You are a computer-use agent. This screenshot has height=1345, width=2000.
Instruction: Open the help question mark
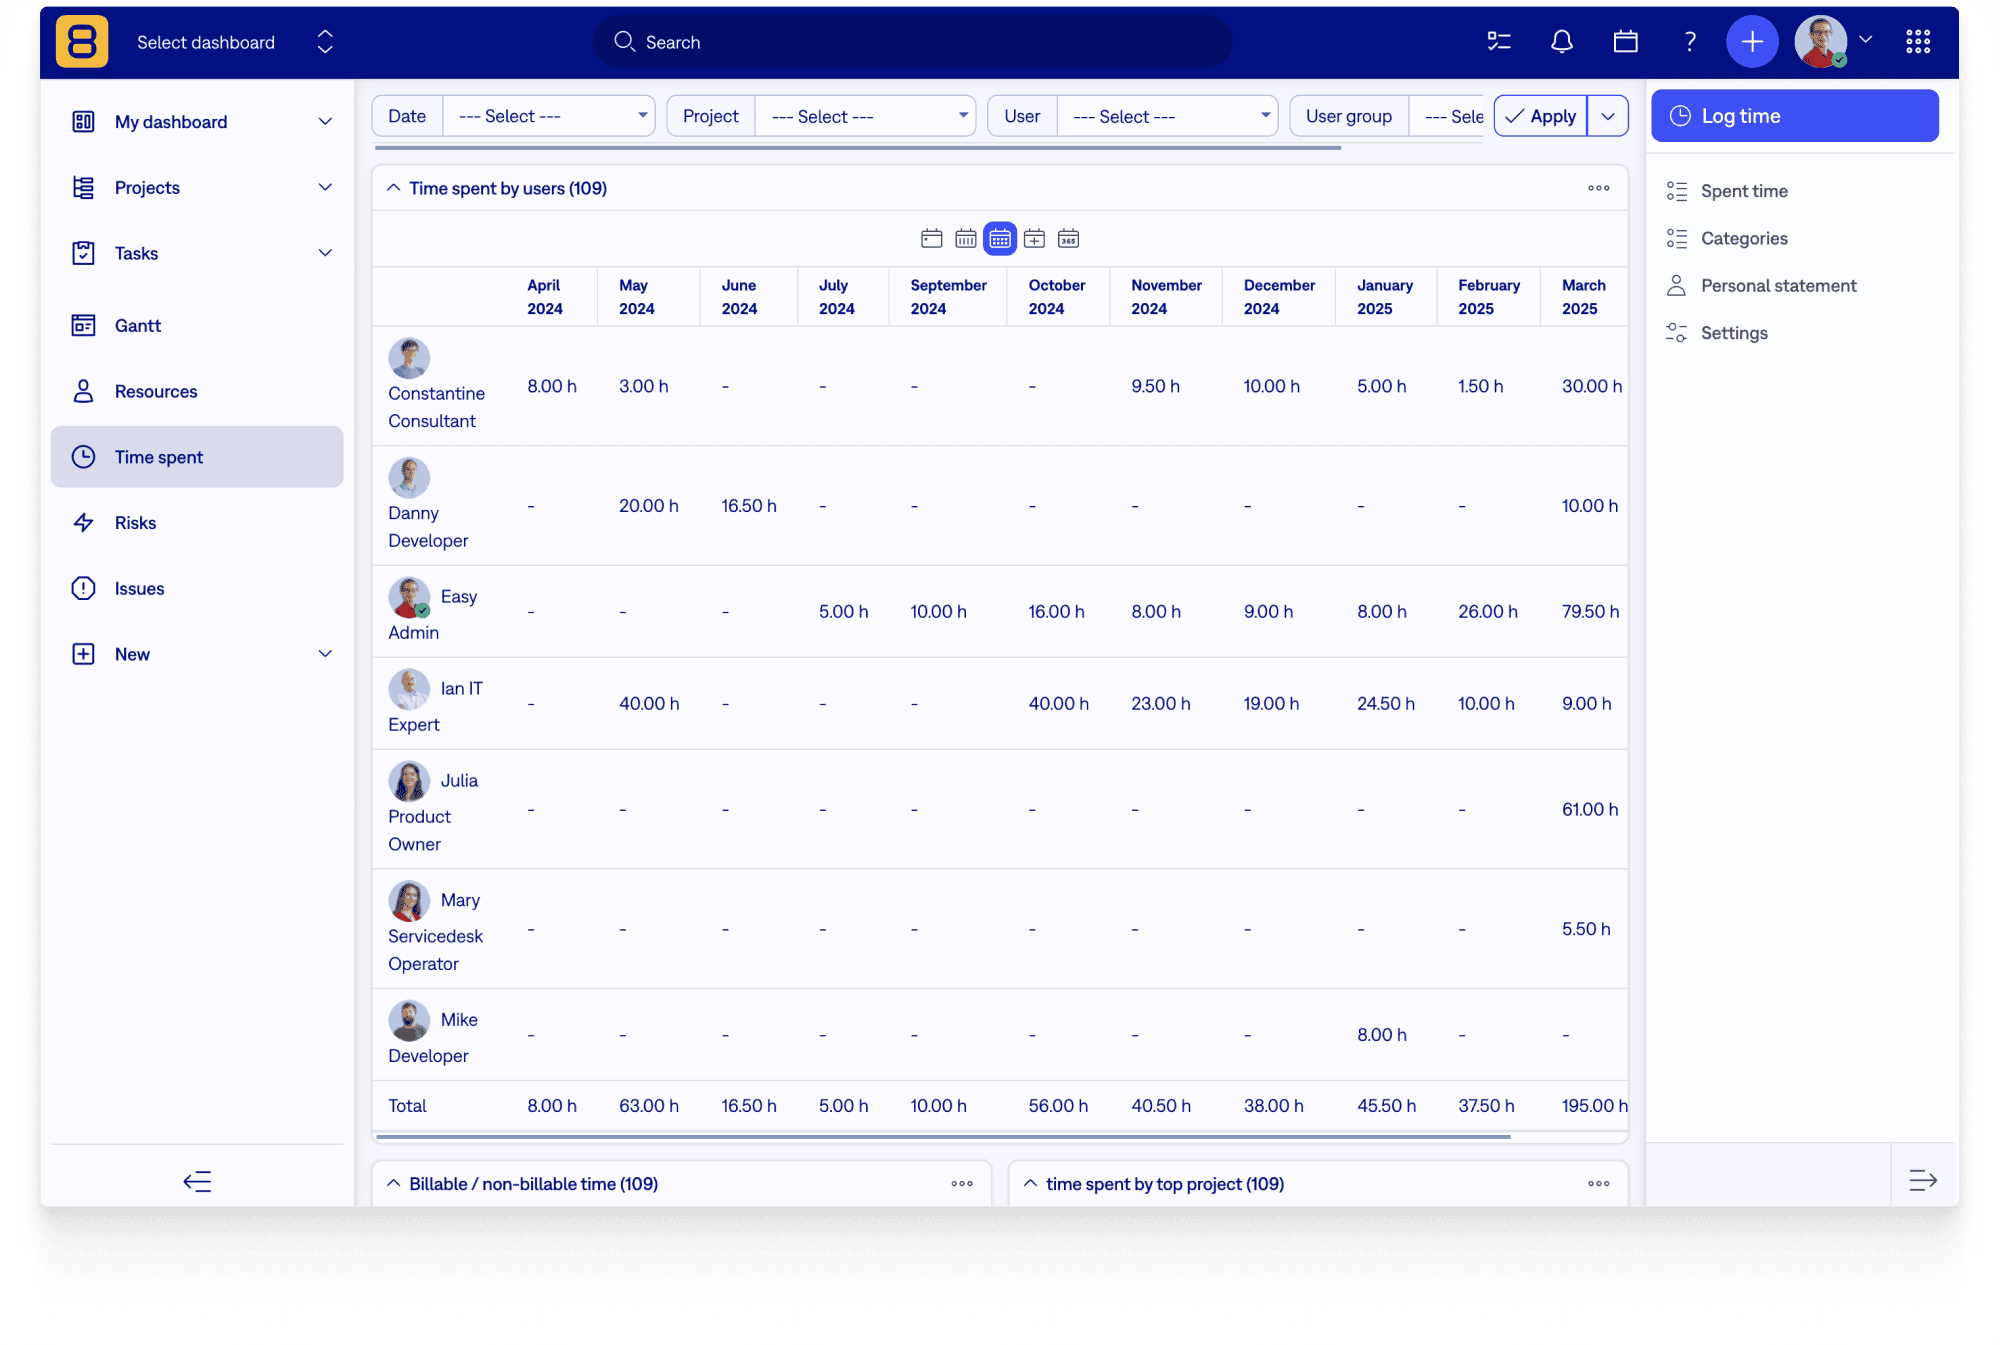[x=1690, y=42]
